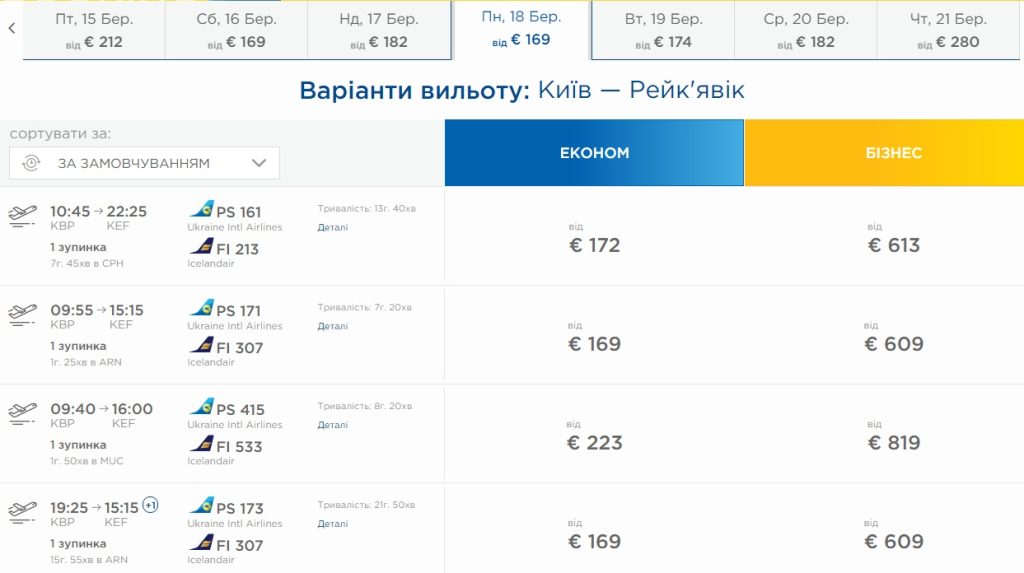Click the Icelandair logo beside FI 213
This screenshot has width=1024, height=573.
click(x=202, y=247)
